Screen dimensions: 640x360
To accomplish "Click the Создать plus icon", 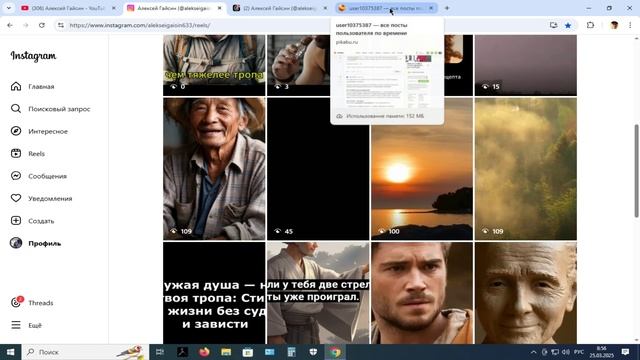I will click(x=16, y=221).
